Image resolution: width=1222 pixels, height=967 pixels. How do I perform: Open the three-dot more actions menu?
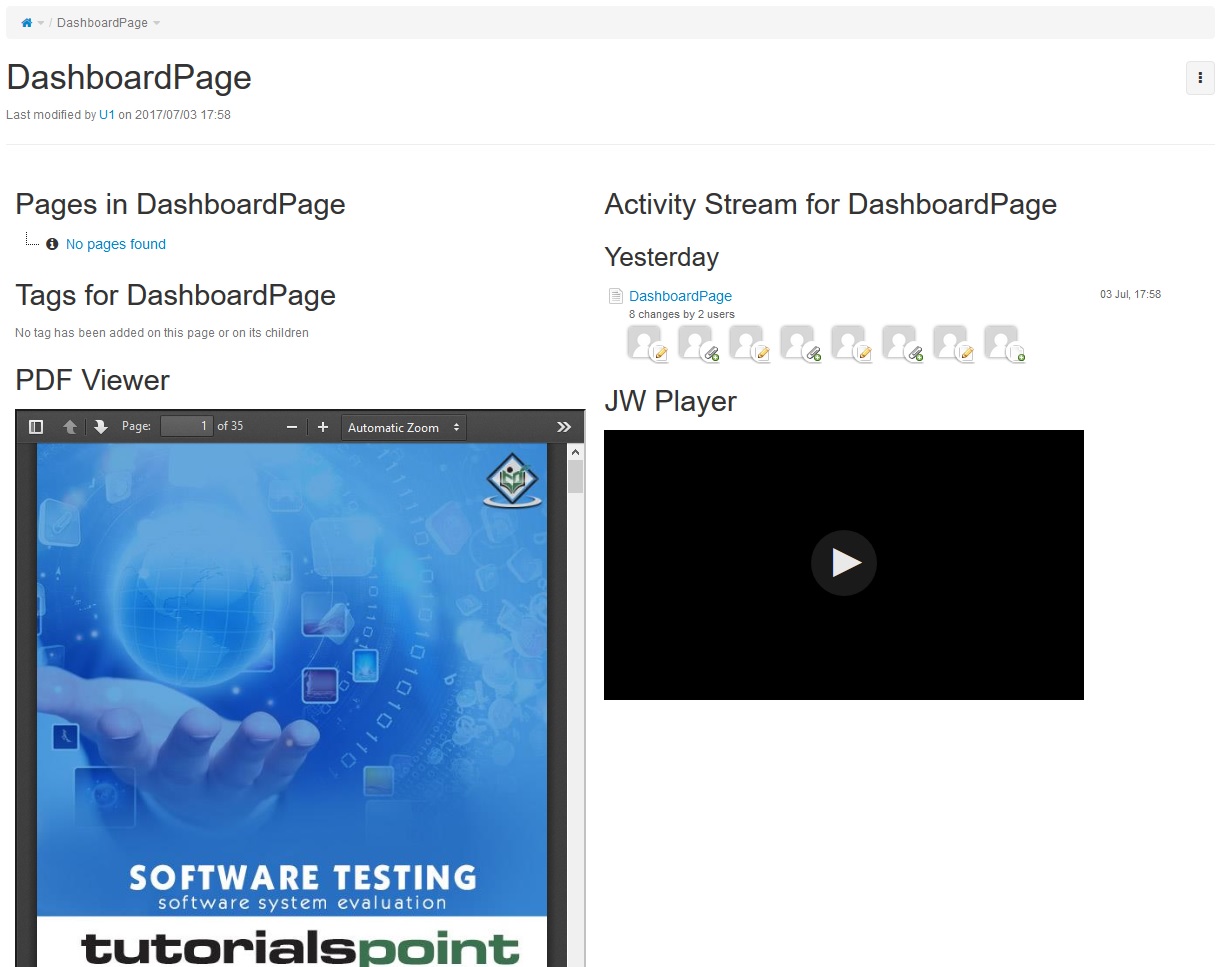(x=1199, y=78)
